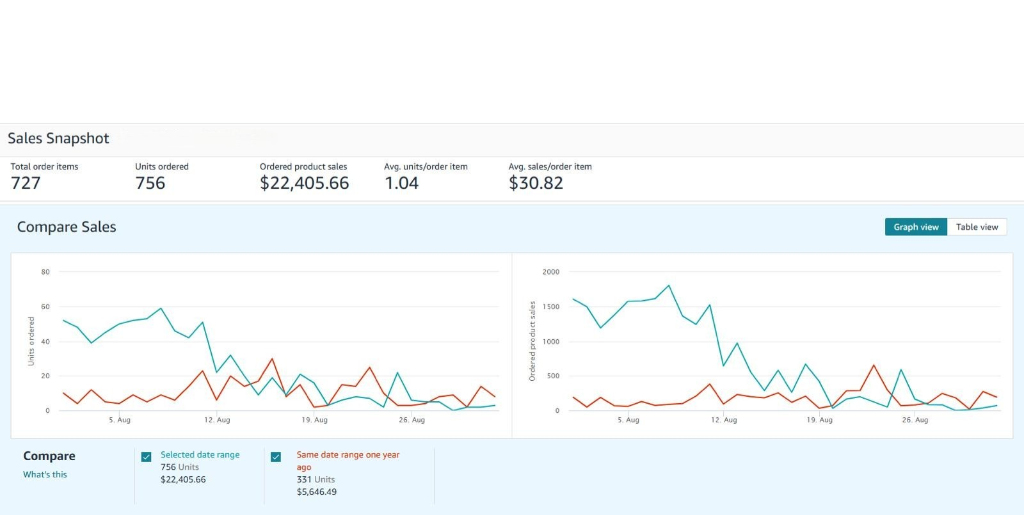Toggle Same date range one year ago checkbox
Screen dimensions: 1024x515
coord(276,457)
